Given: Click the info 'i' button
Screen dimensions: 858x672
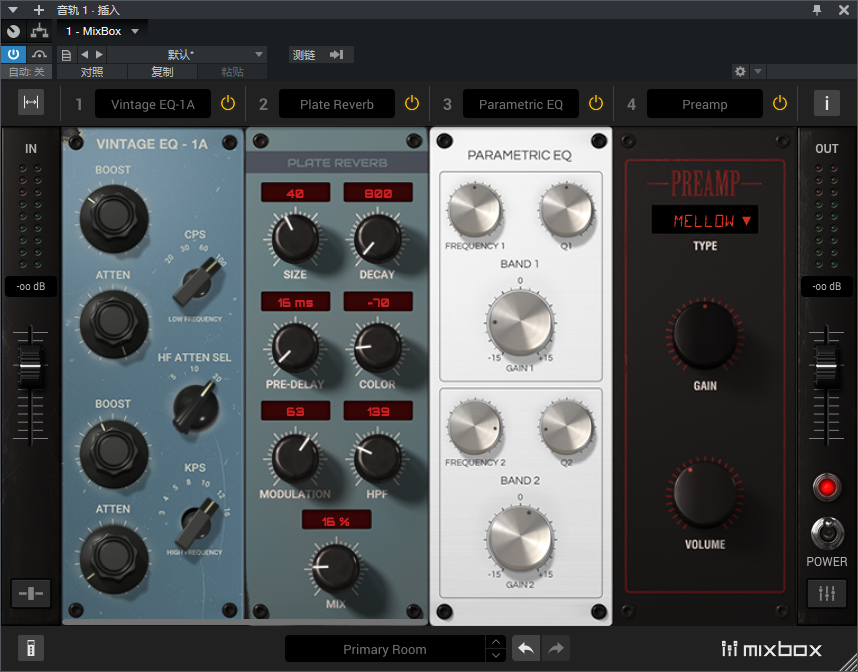Looking at the screenshot, I should (826, 103).
